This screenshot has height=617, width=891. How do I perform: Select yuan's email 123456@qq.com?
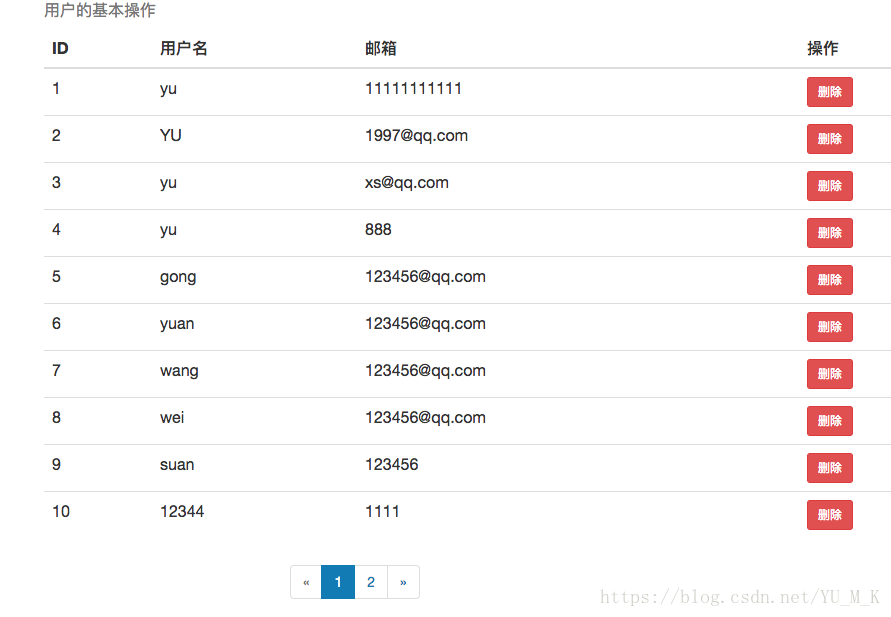pos(426,324)
